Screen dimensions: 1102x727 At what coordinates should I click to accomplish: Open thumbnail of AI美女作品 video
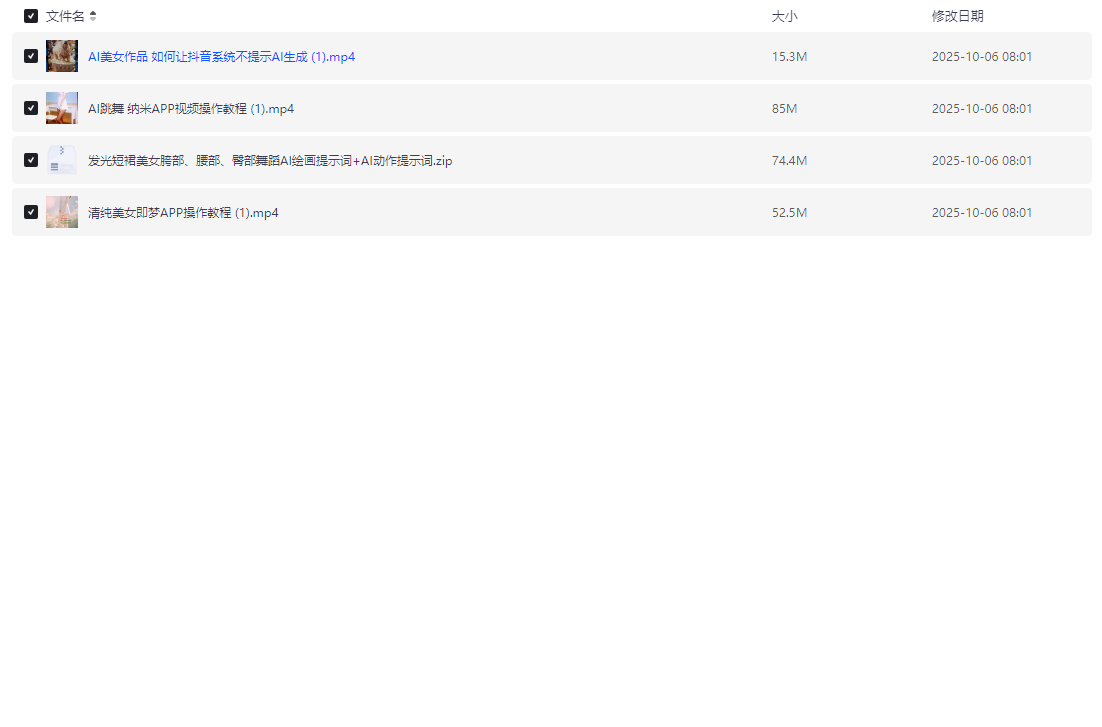(x=61, y=56)
